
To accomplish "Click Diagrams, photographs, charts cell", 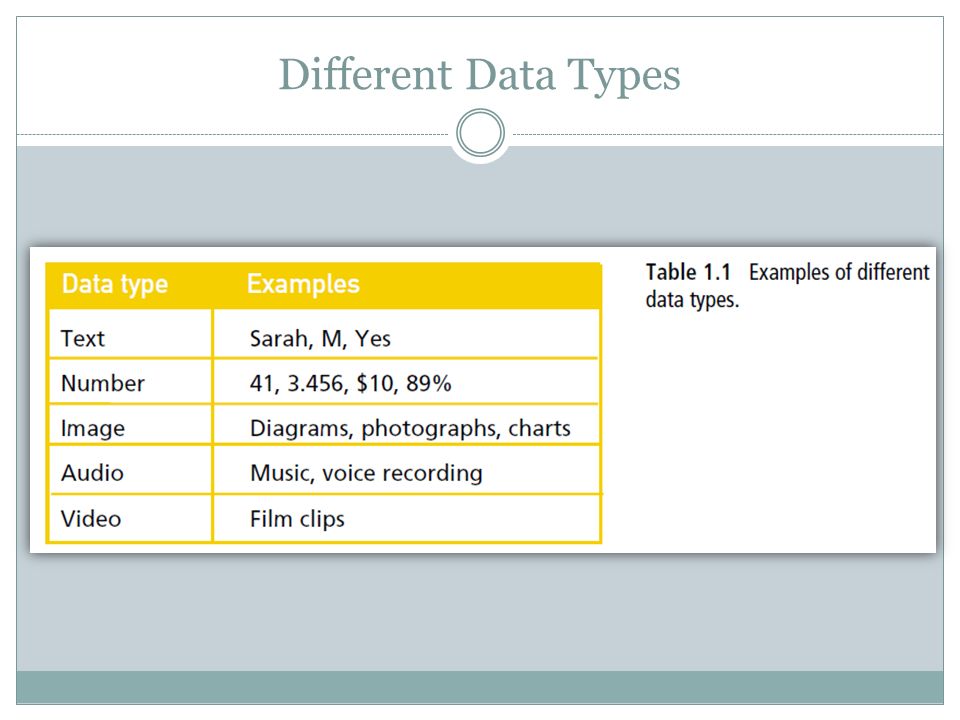I will 405,425.
